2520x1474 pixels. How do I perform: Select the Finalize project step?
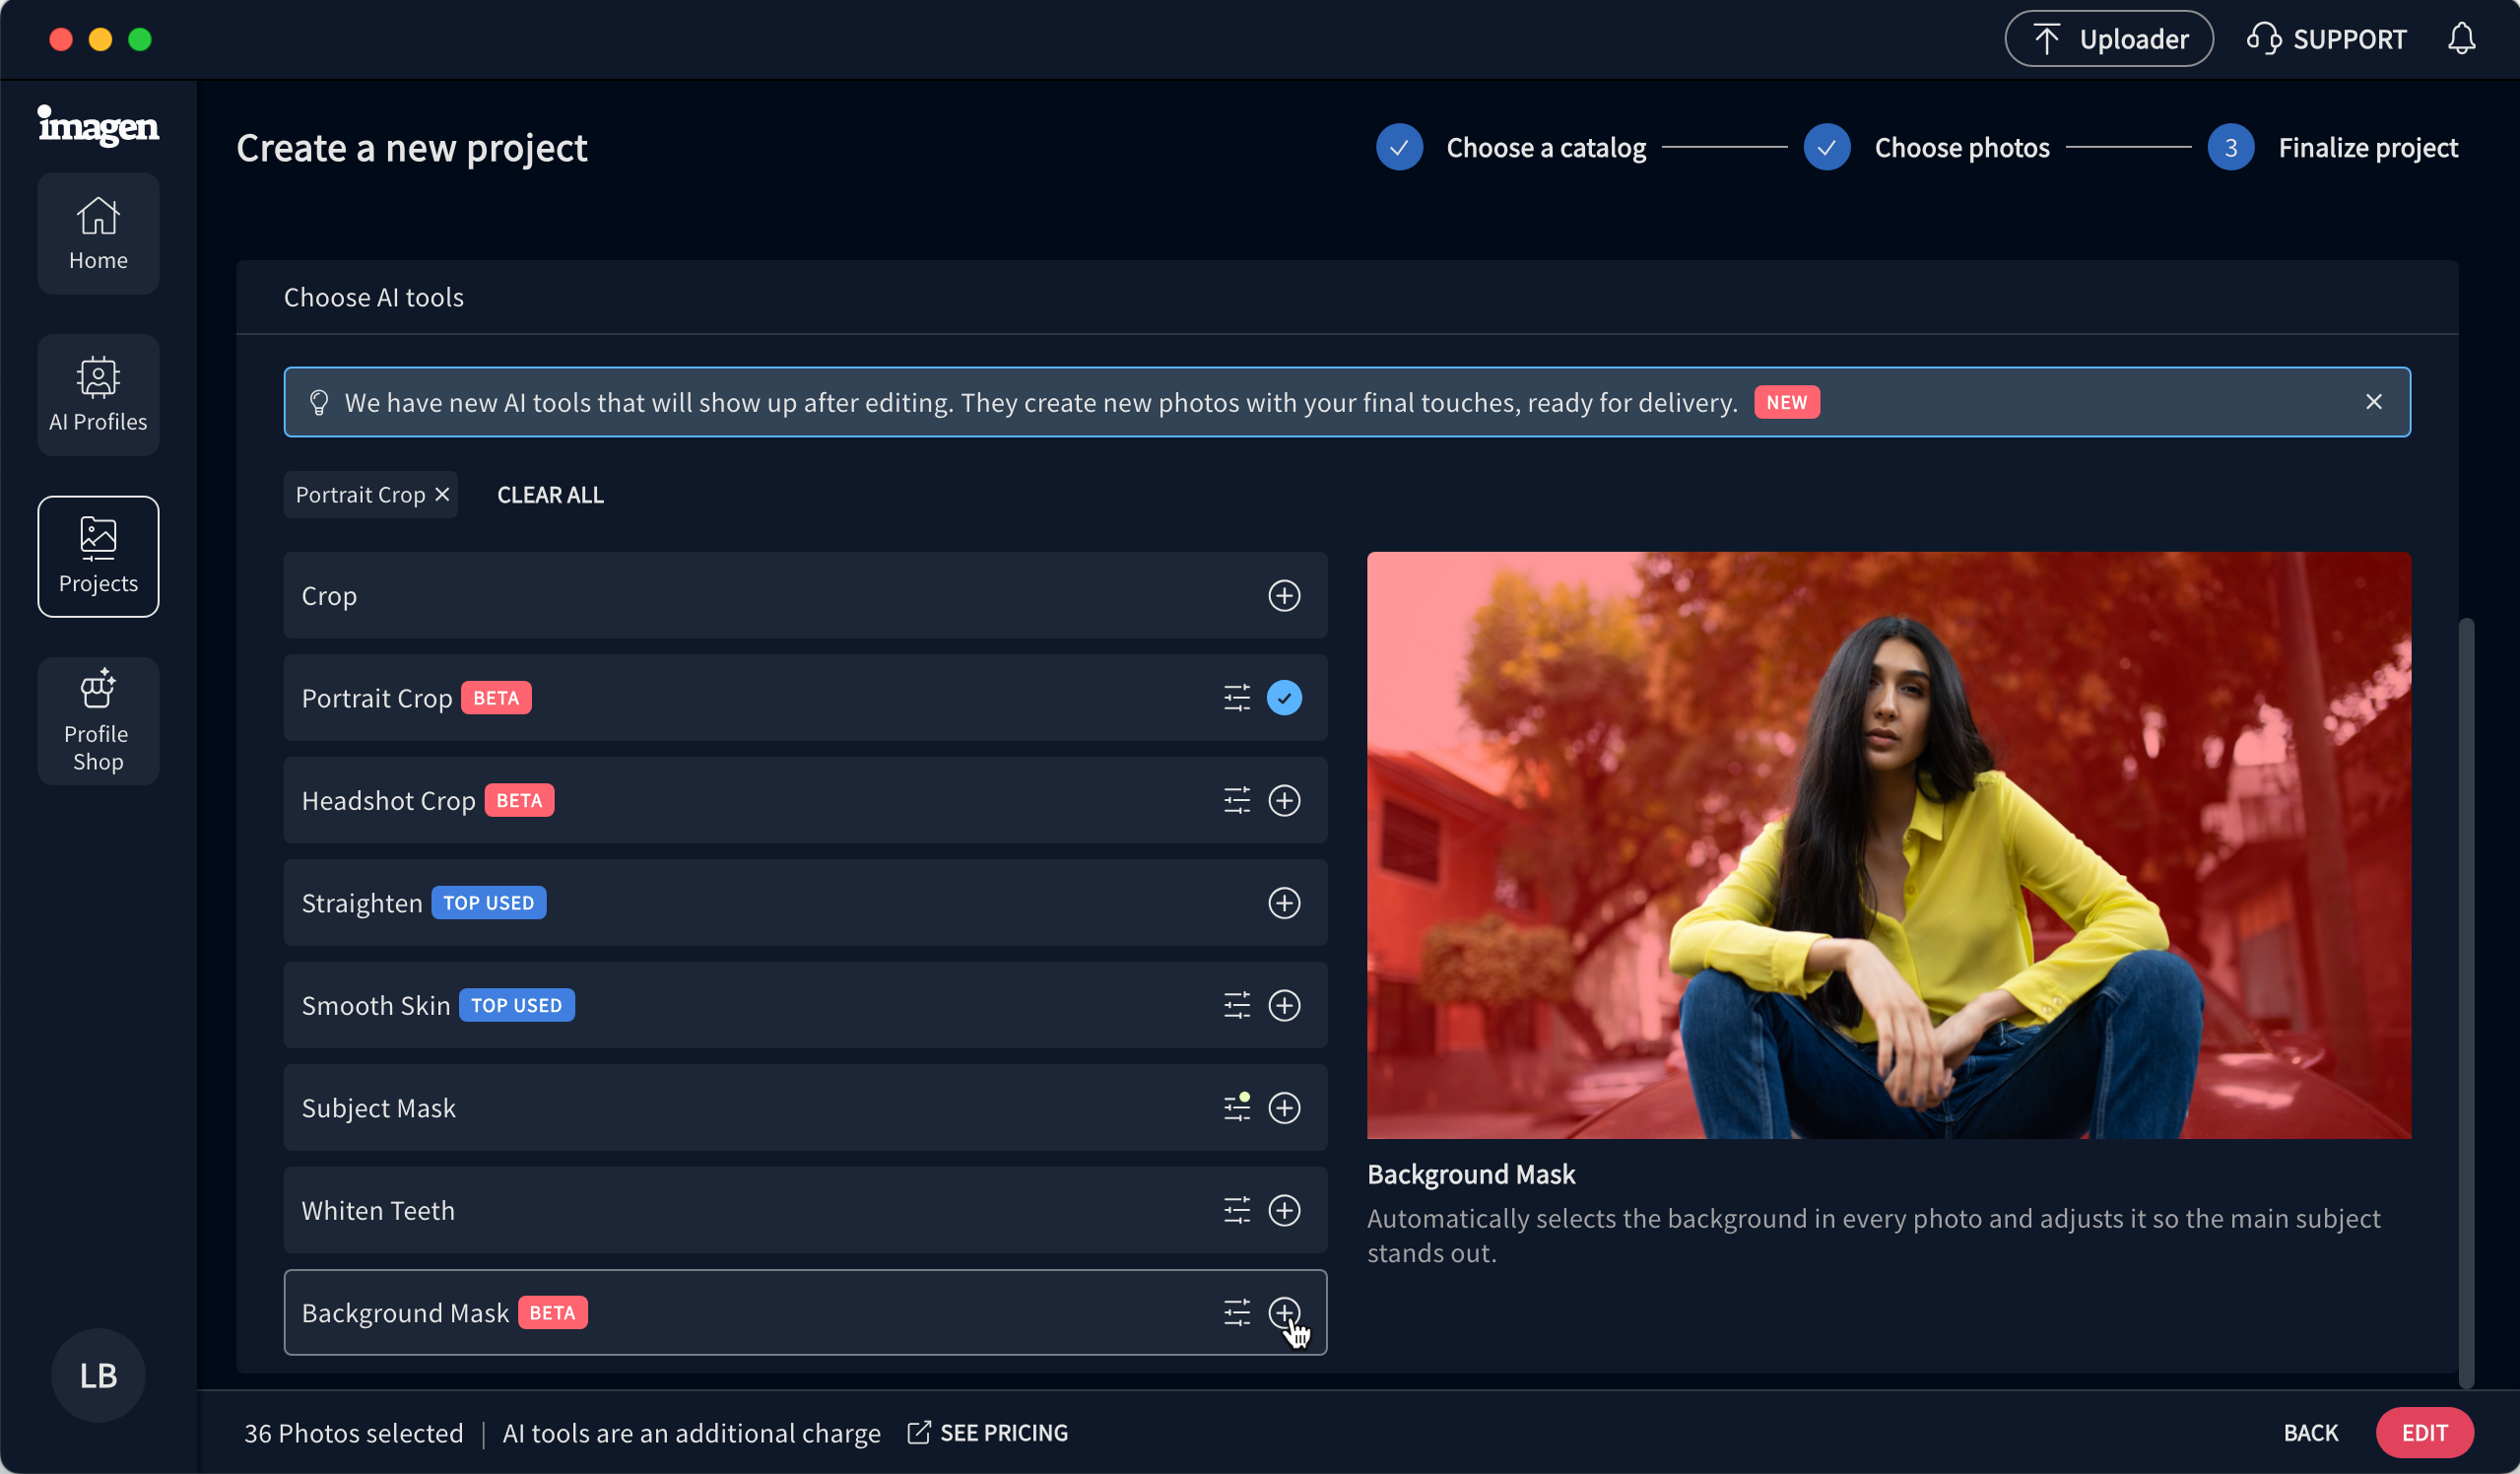coord(2367,148)
